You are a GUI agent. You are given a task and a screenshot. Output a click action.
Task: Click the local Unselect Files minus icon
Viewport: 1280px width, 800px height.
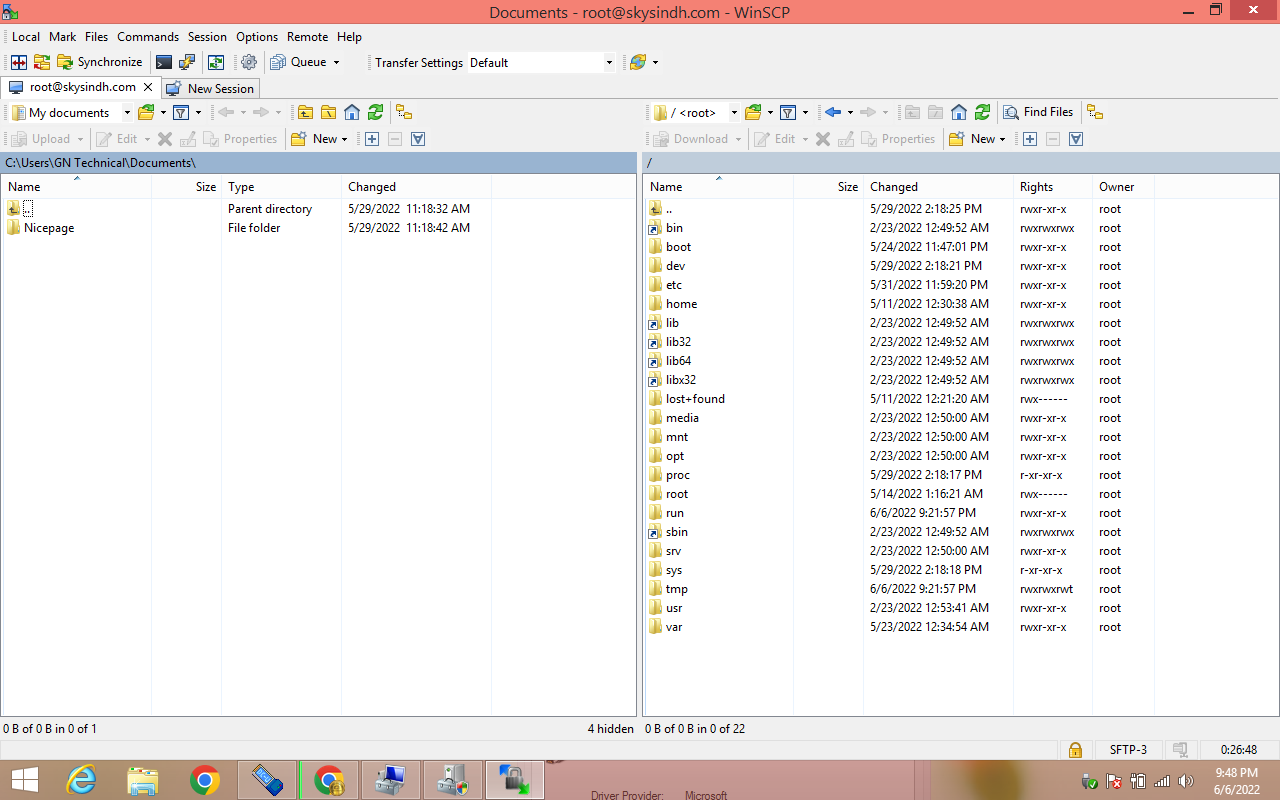click(395, 139)
